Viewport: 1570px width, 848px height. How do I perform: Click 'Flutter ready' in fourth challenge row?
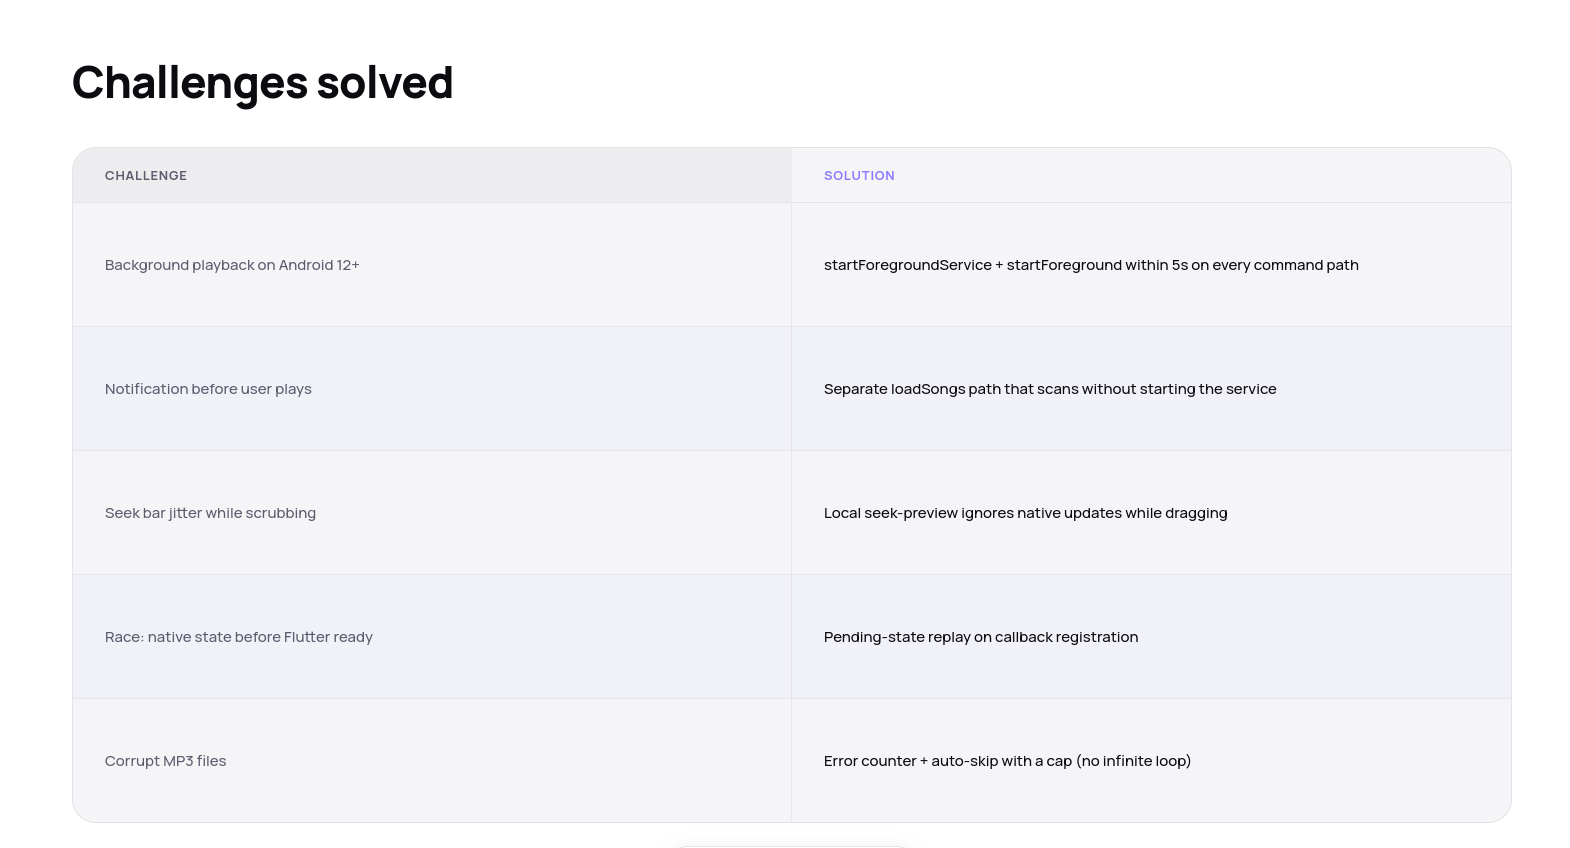(328, 637)
